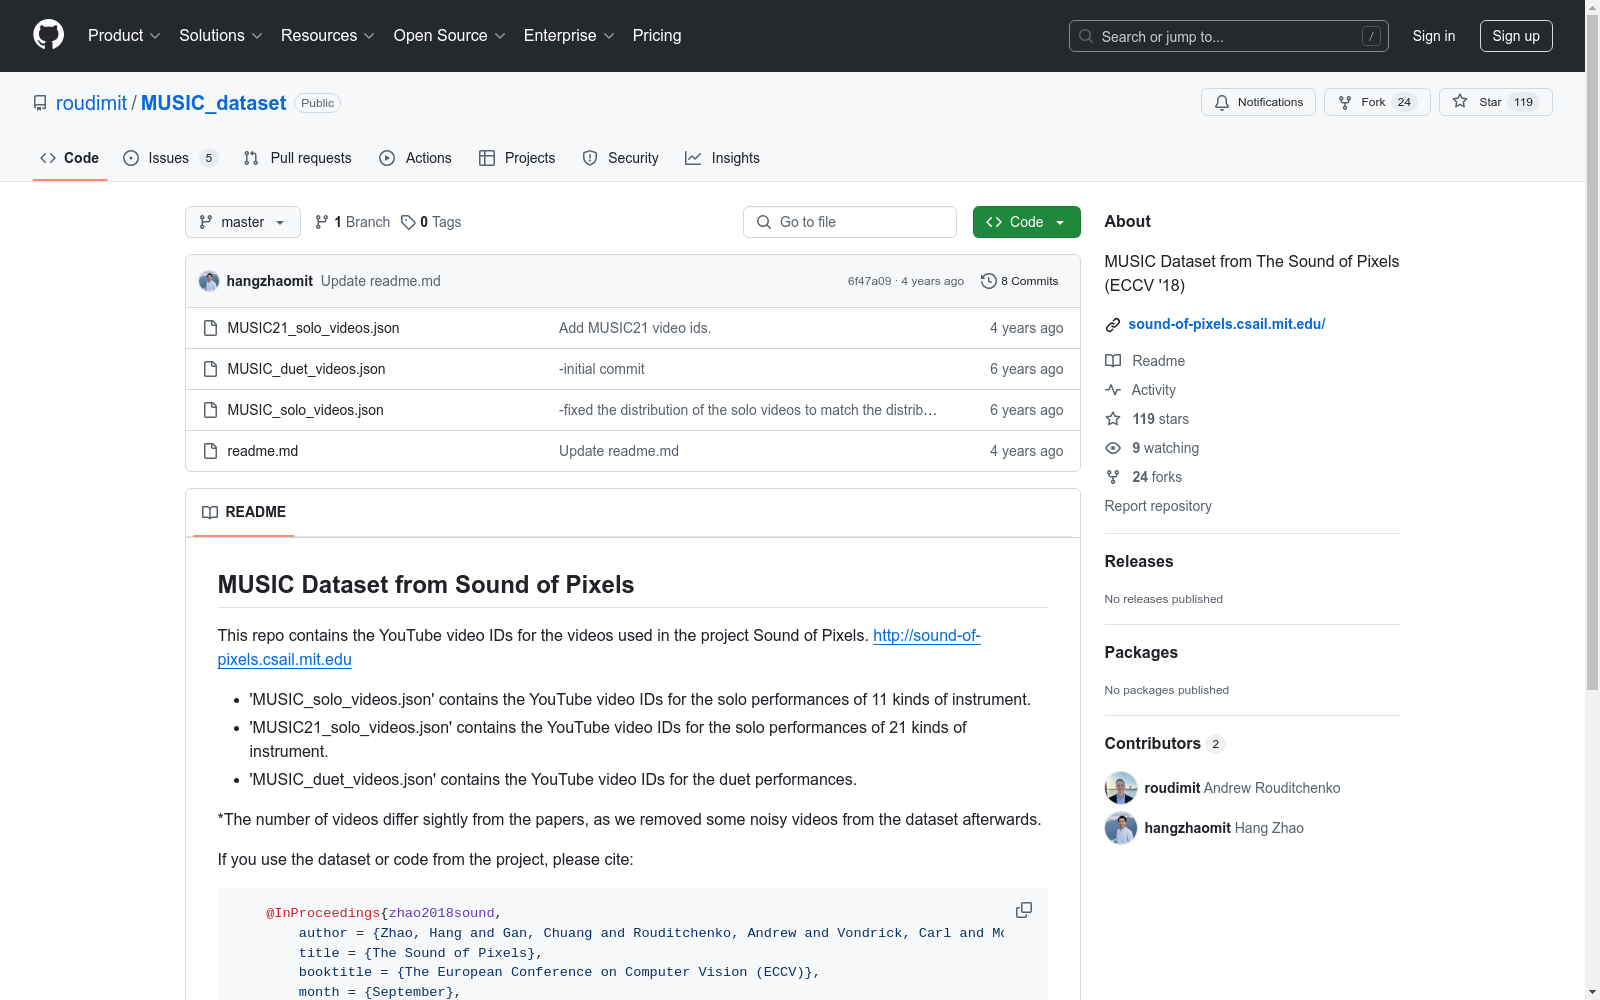The height and width of the screenshot is (1000, 1600).
Task: Select the README tab heading
Action: pos(244,512)
